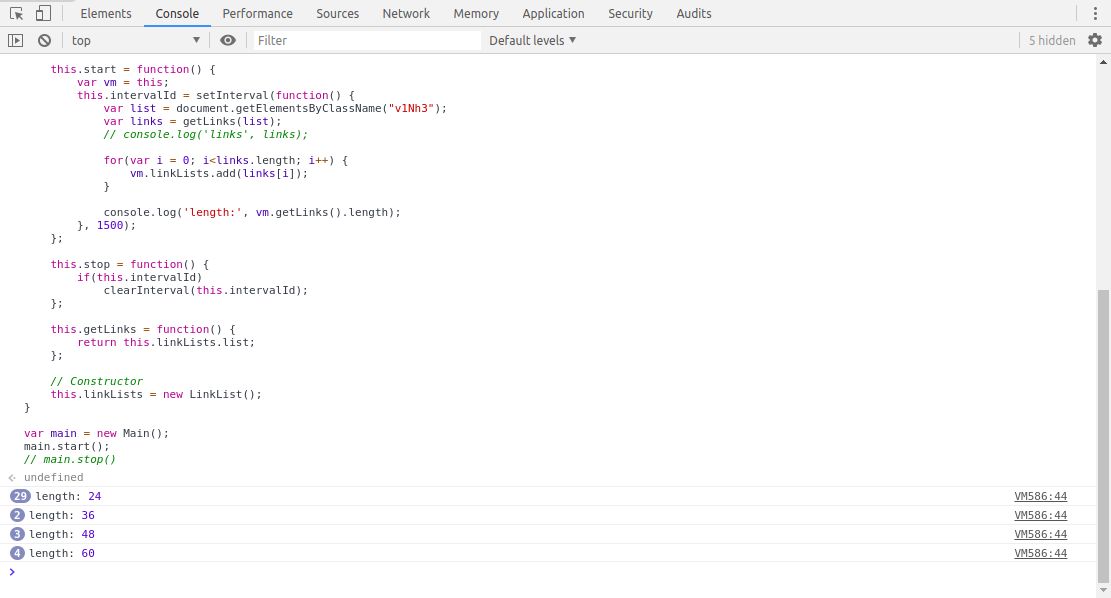Clear the console with the ban icon
This screenshot has width=1111, height=598.
click(x=44, y=40)
